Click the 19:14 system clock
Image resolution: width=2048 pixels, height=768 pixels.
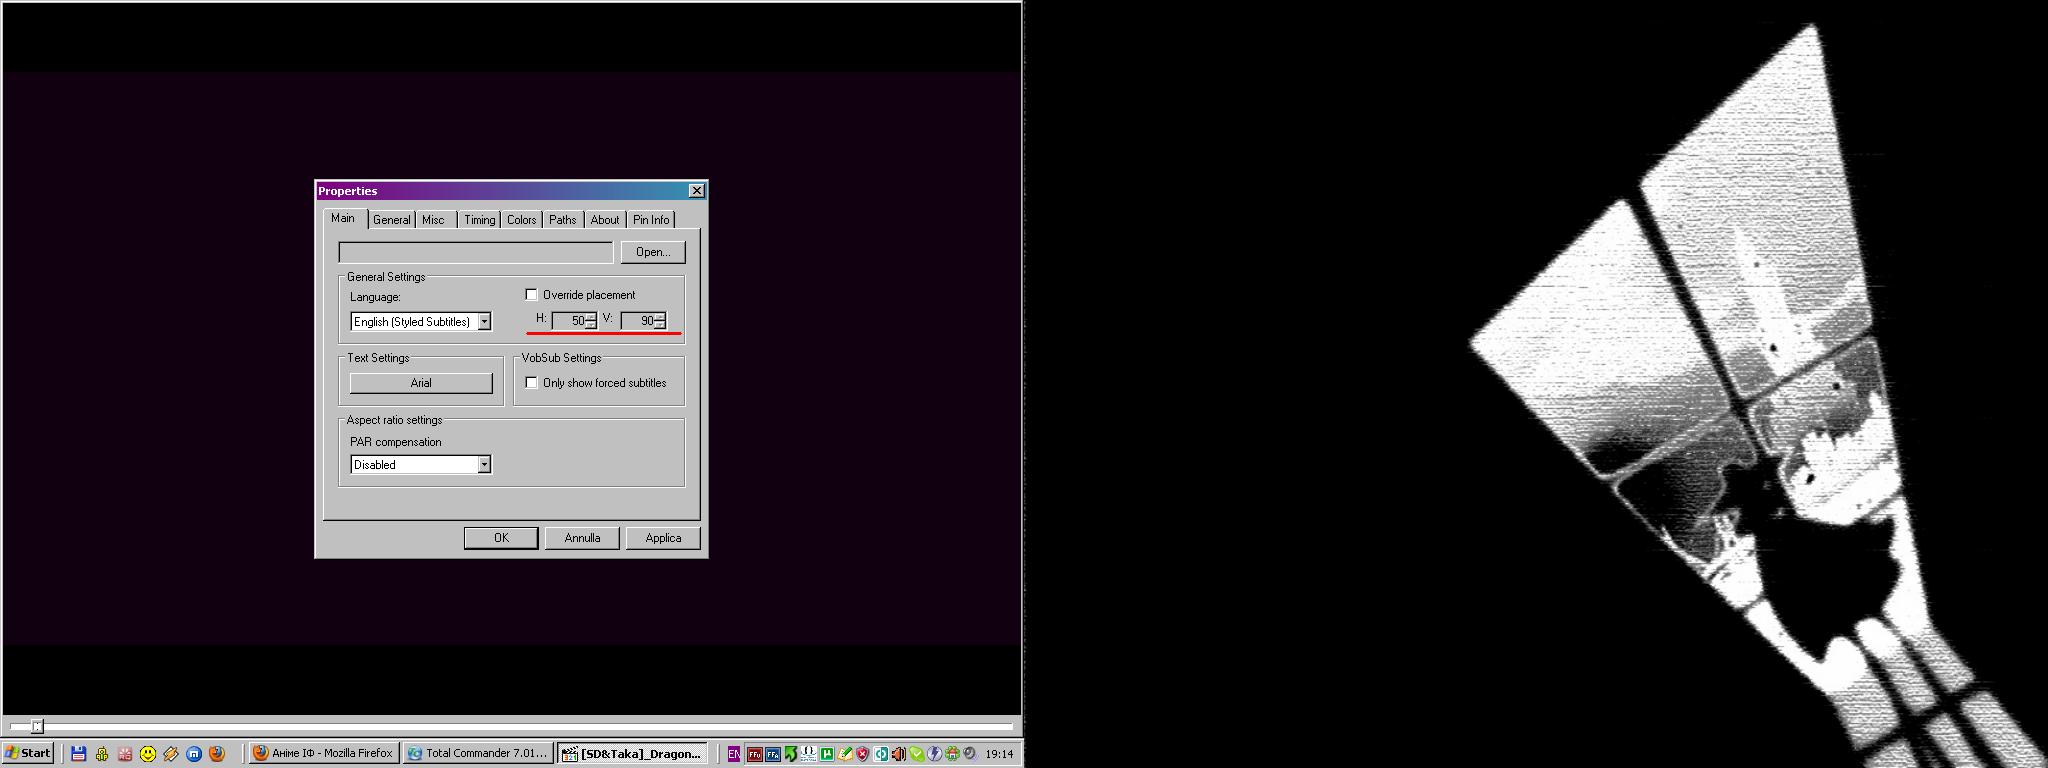[1000, 754]
